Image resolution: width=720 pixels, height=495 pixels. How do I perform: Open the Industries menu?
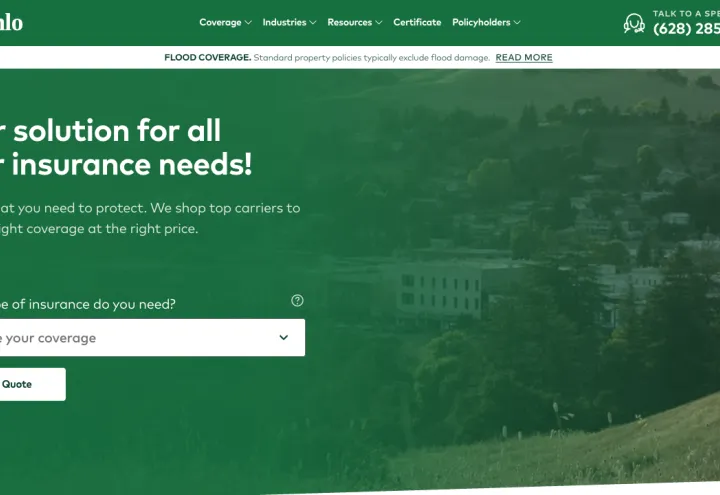[x=289, y=22]
